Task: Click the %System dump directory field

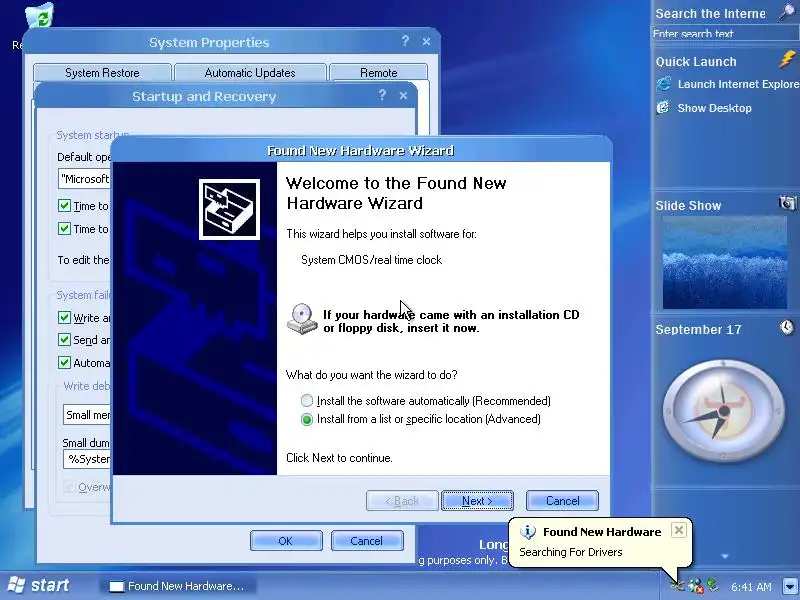Action: point(87,459)
